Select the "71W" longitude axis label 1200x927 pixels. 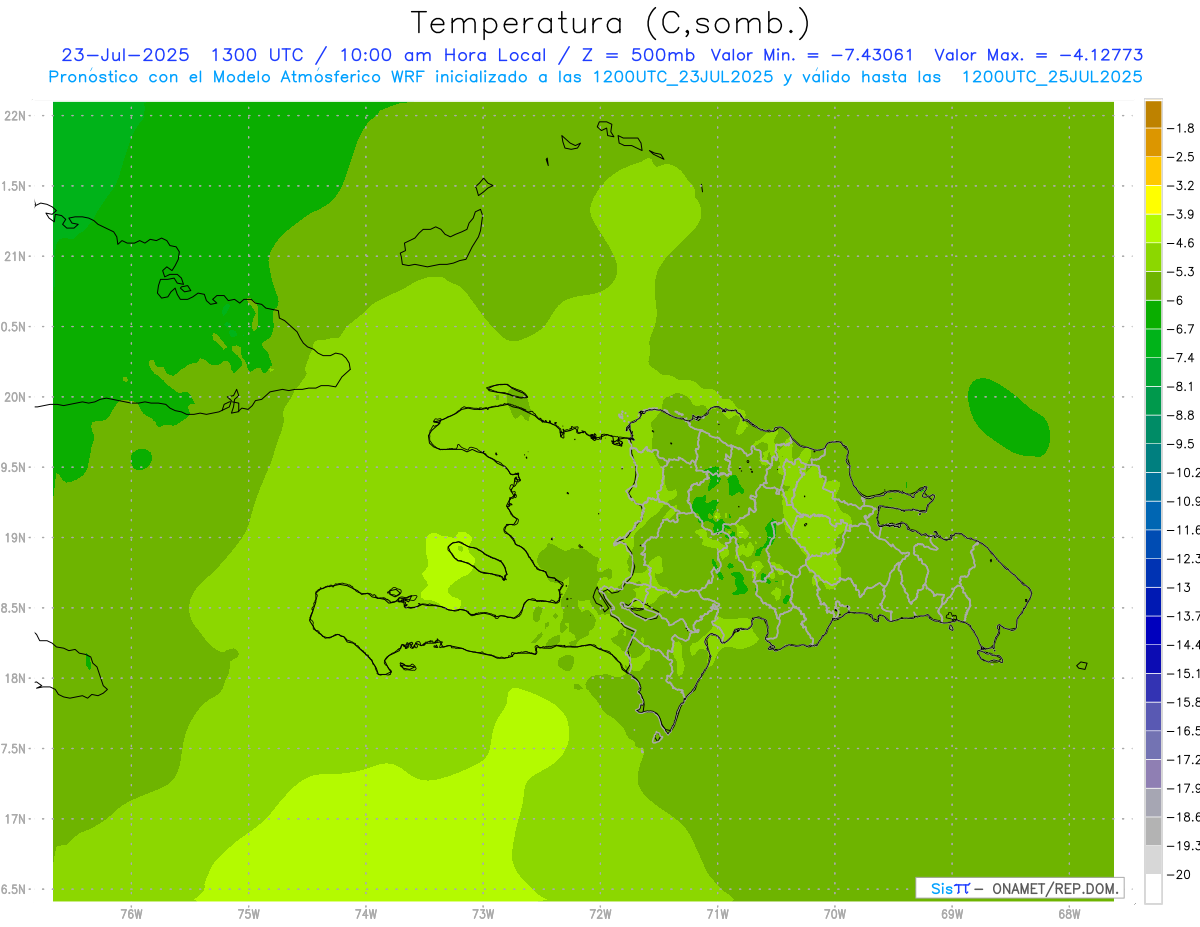(x=718, y=914)
